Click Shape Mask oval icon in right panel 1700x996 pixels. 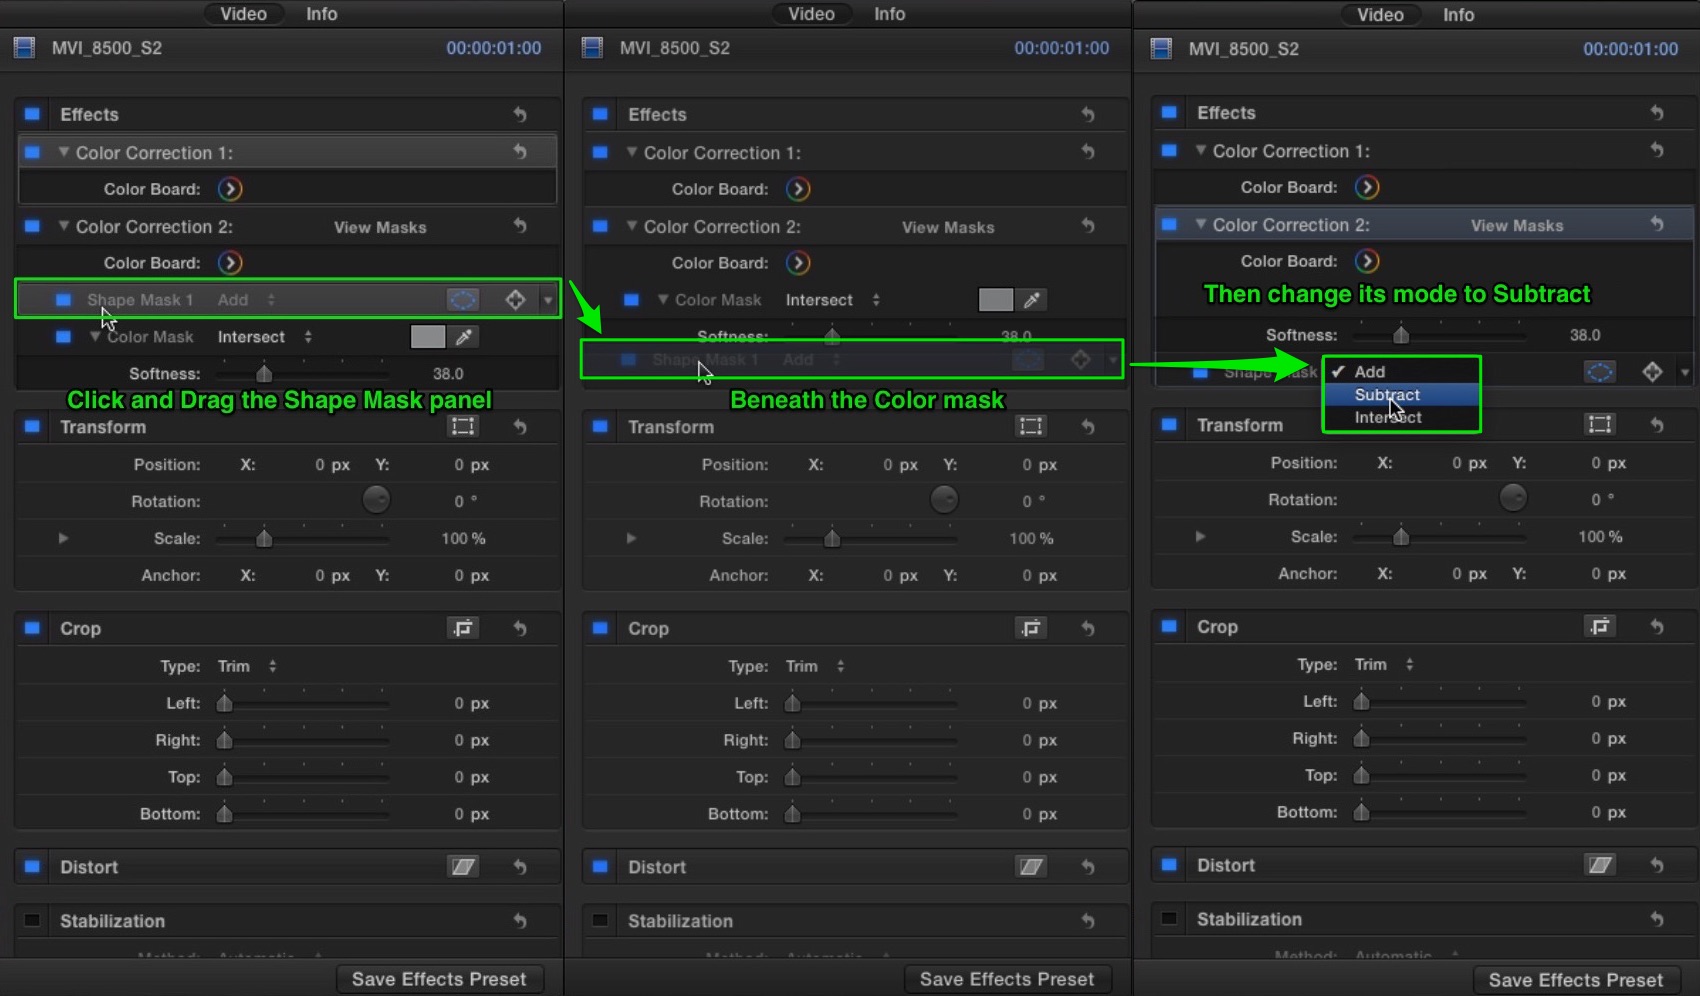coord(1600,372)
